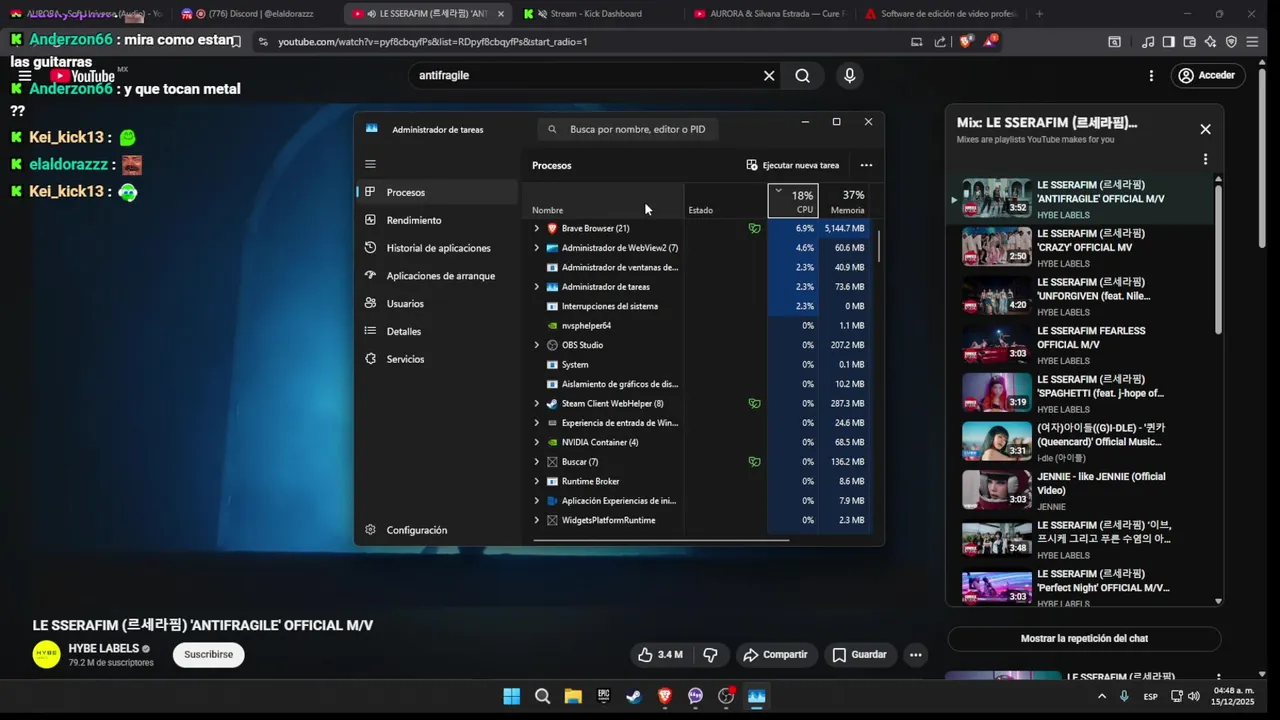The height and width of the screenshot is (720, 1280).
Task: Sort processes by CPU column
Action: pos(793,200)
